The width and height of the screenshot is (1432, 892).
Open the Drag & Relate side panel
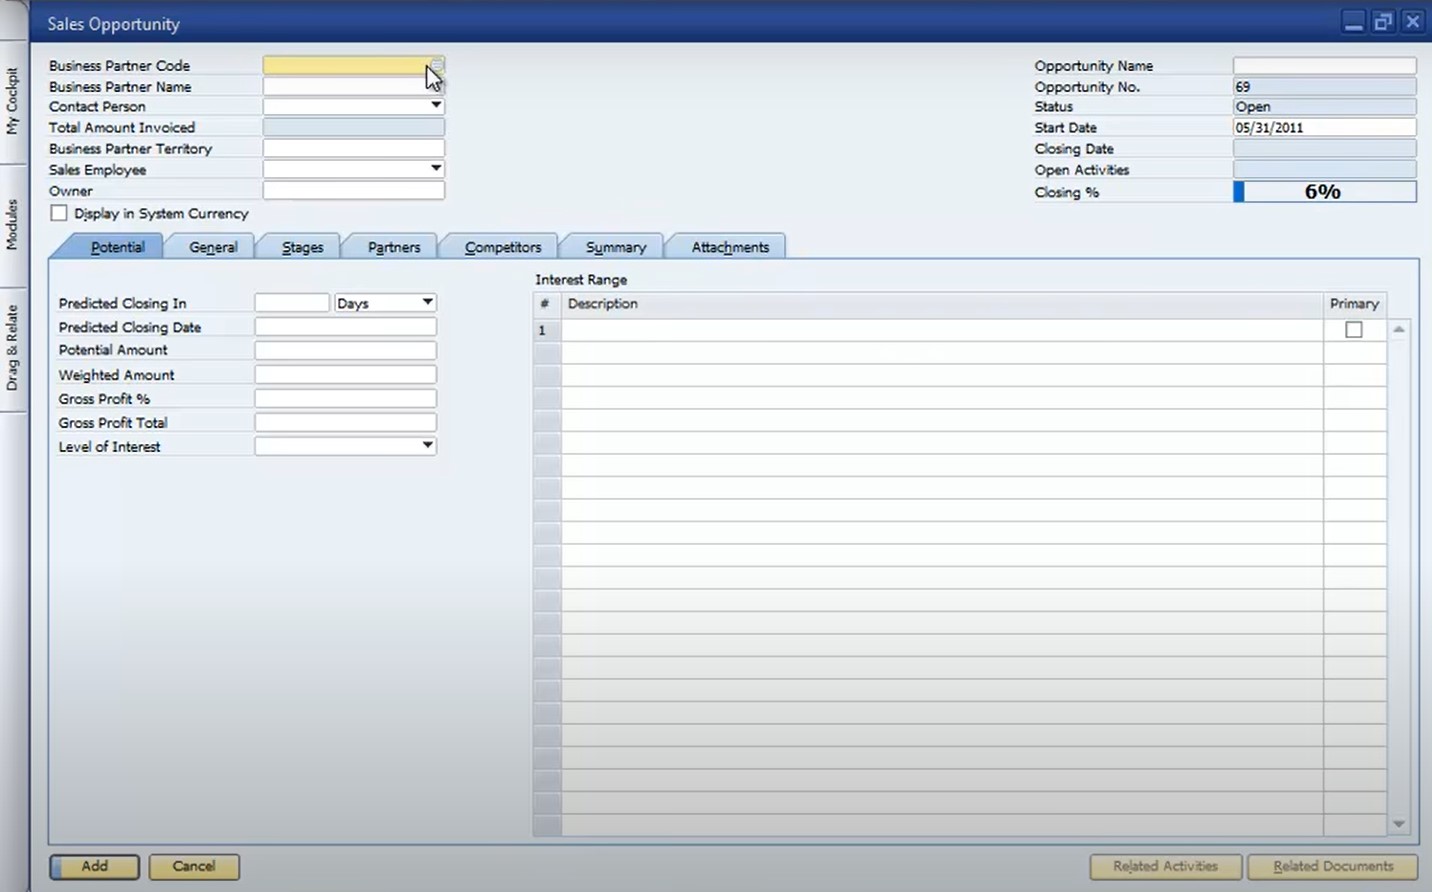point(12,348)
